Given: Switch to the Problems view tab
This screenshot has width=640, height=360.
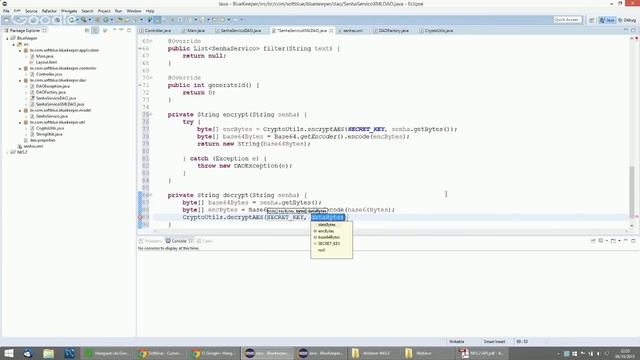Looking at the screenshot, I should 150,241.
